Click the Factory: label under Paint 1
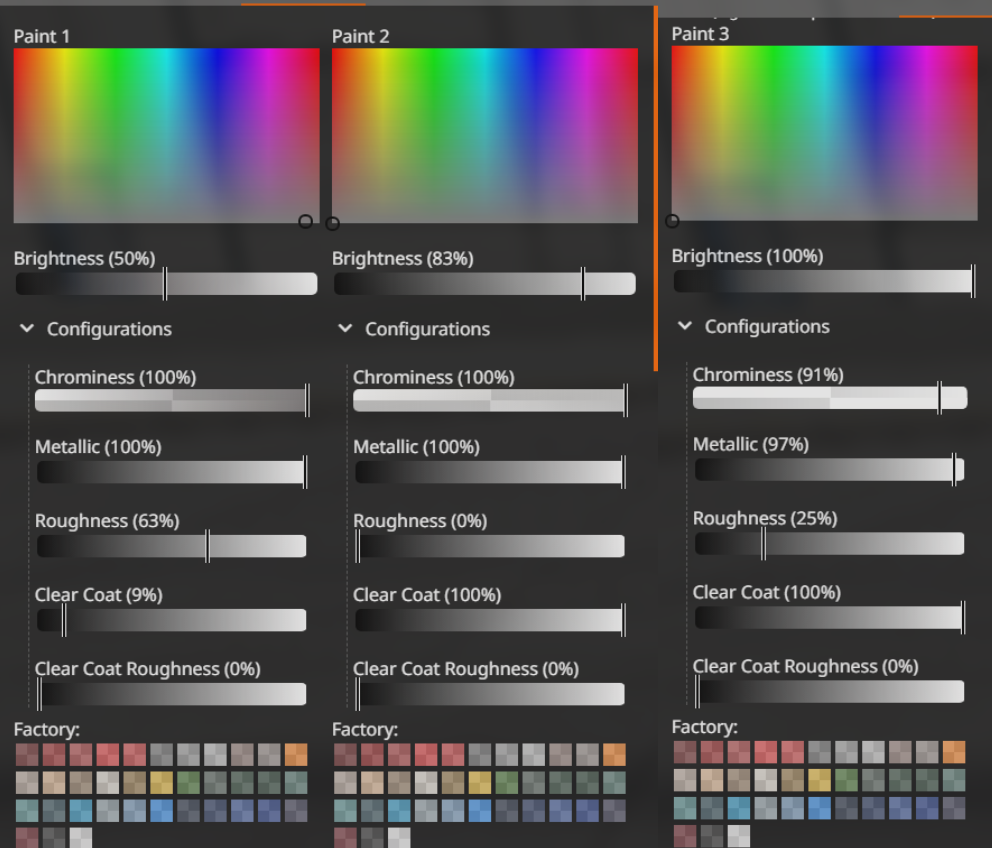The image size is (992, 848). pyautogui.click(x=47, y=729)
